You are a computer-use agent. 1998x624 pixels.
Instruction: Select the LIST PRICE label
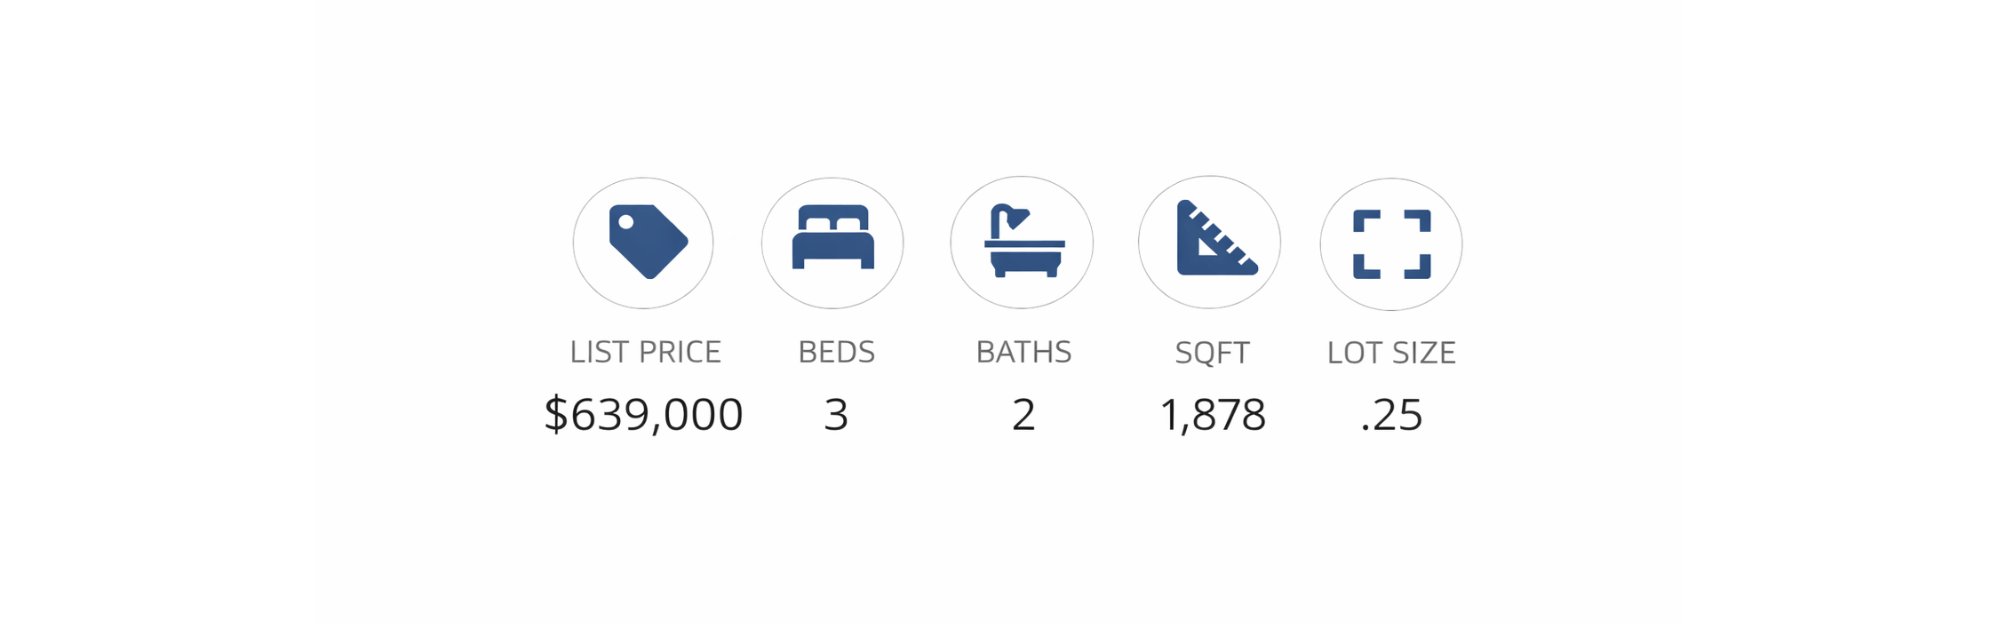pos(645,352)
